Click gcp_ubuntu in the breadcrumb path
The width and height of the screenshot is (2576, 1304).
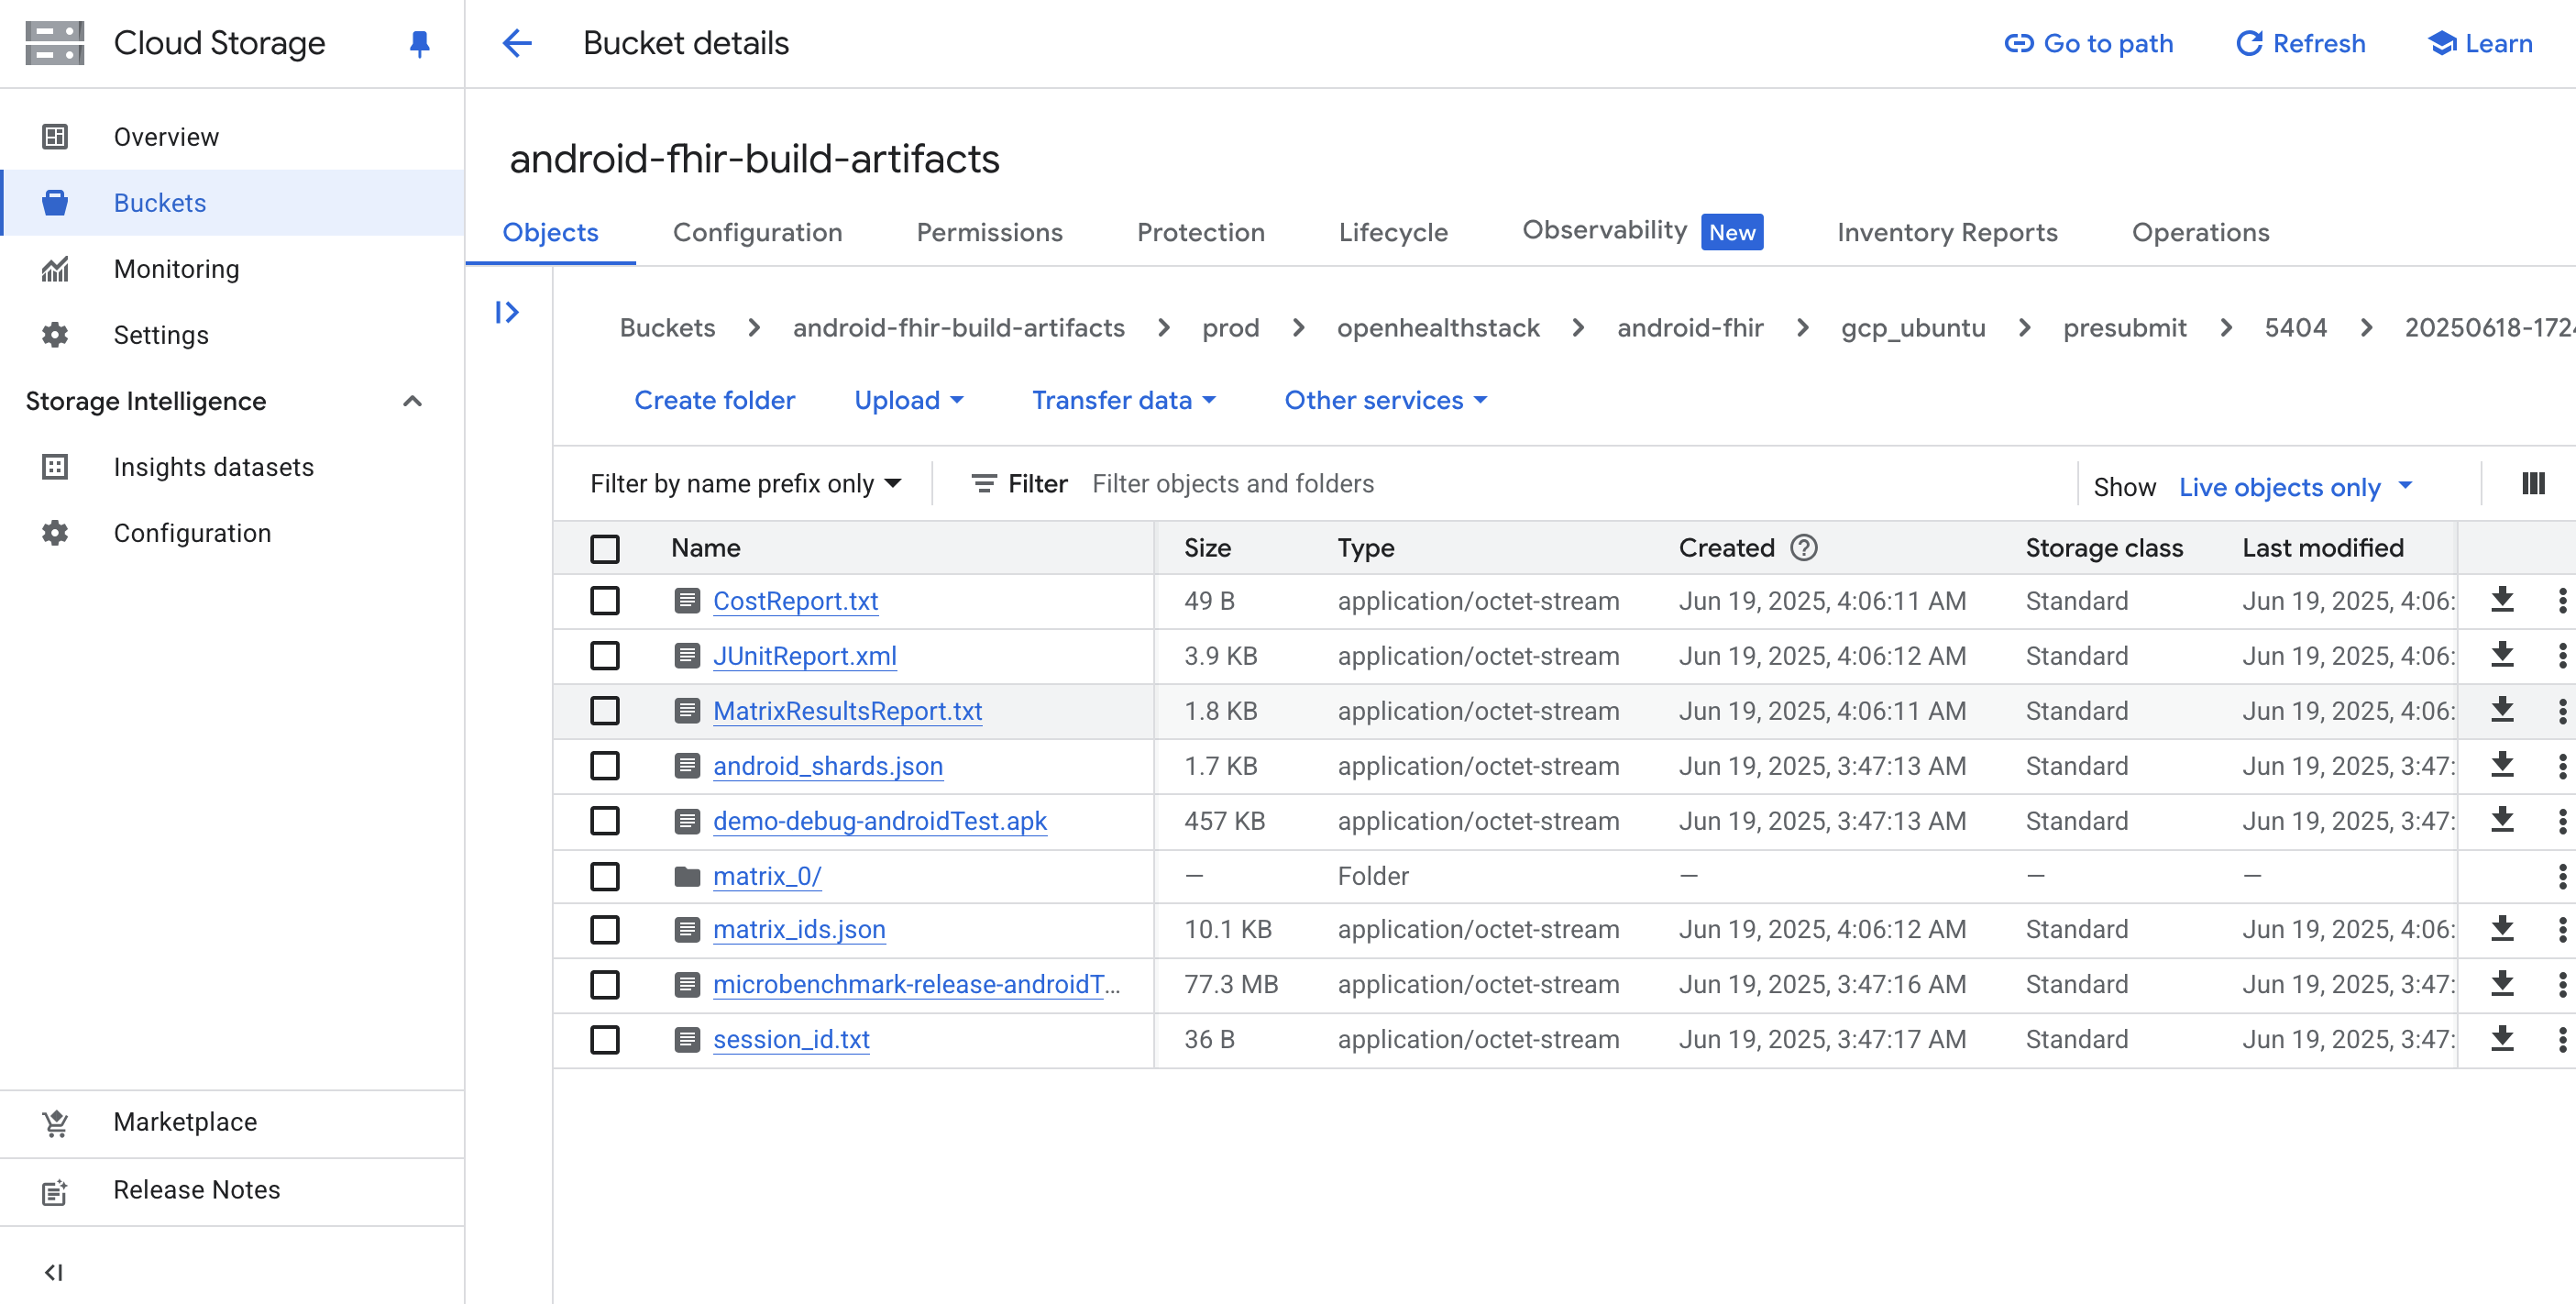[1913, 328]
